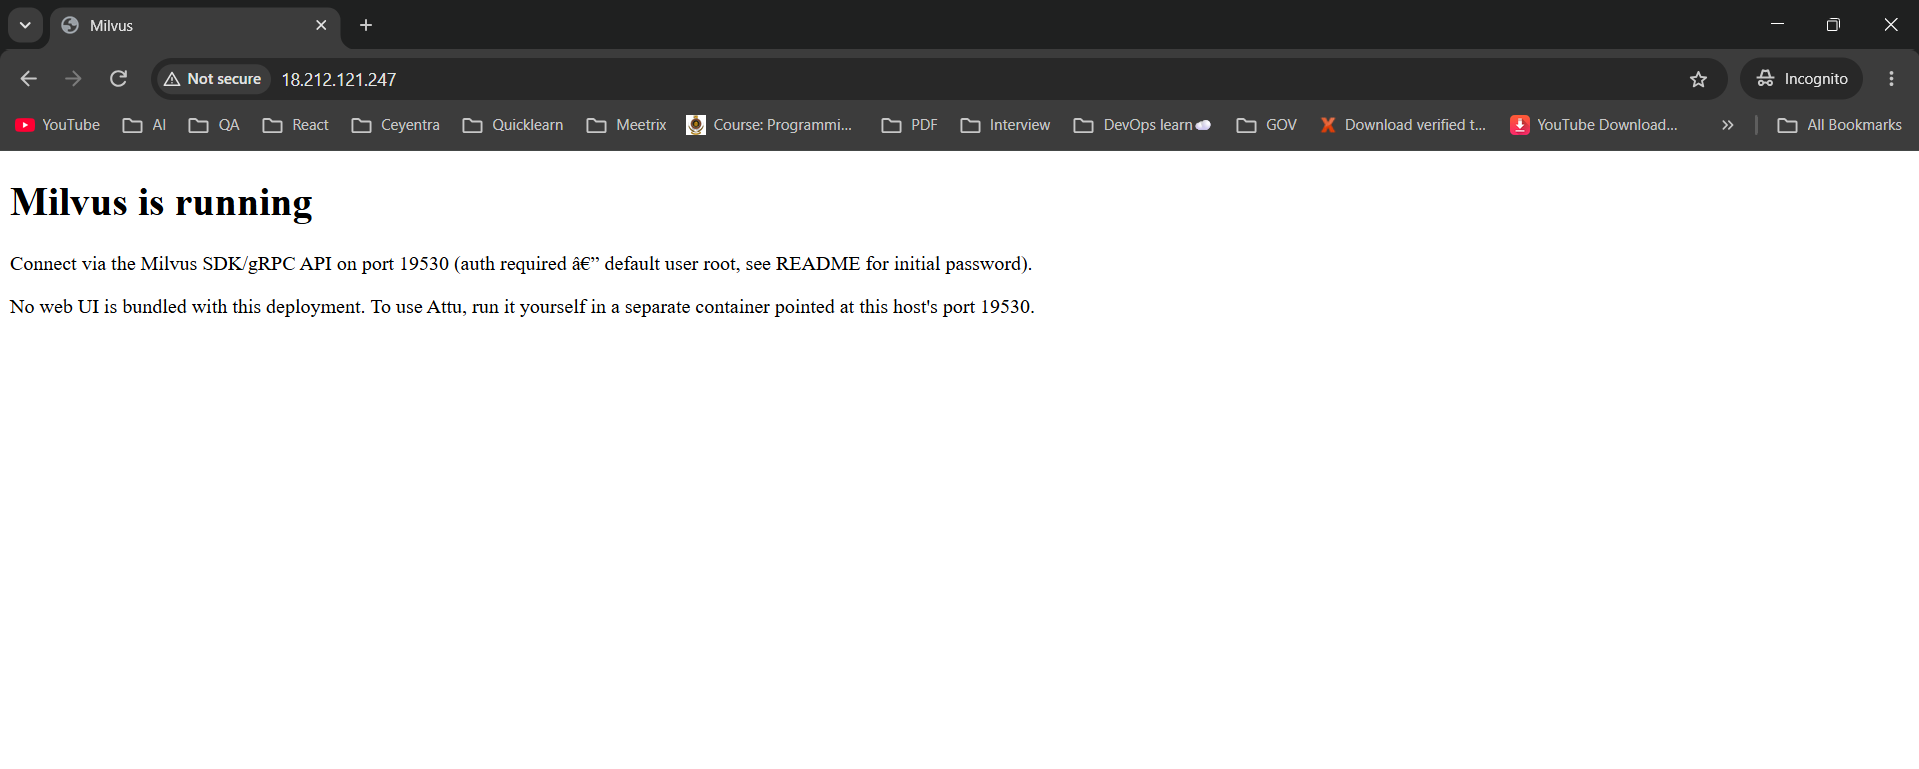The width and height of the screenshot is (1919, 769).
Task: Open the Chrome three-dot menu
Action: (1891, 79)
